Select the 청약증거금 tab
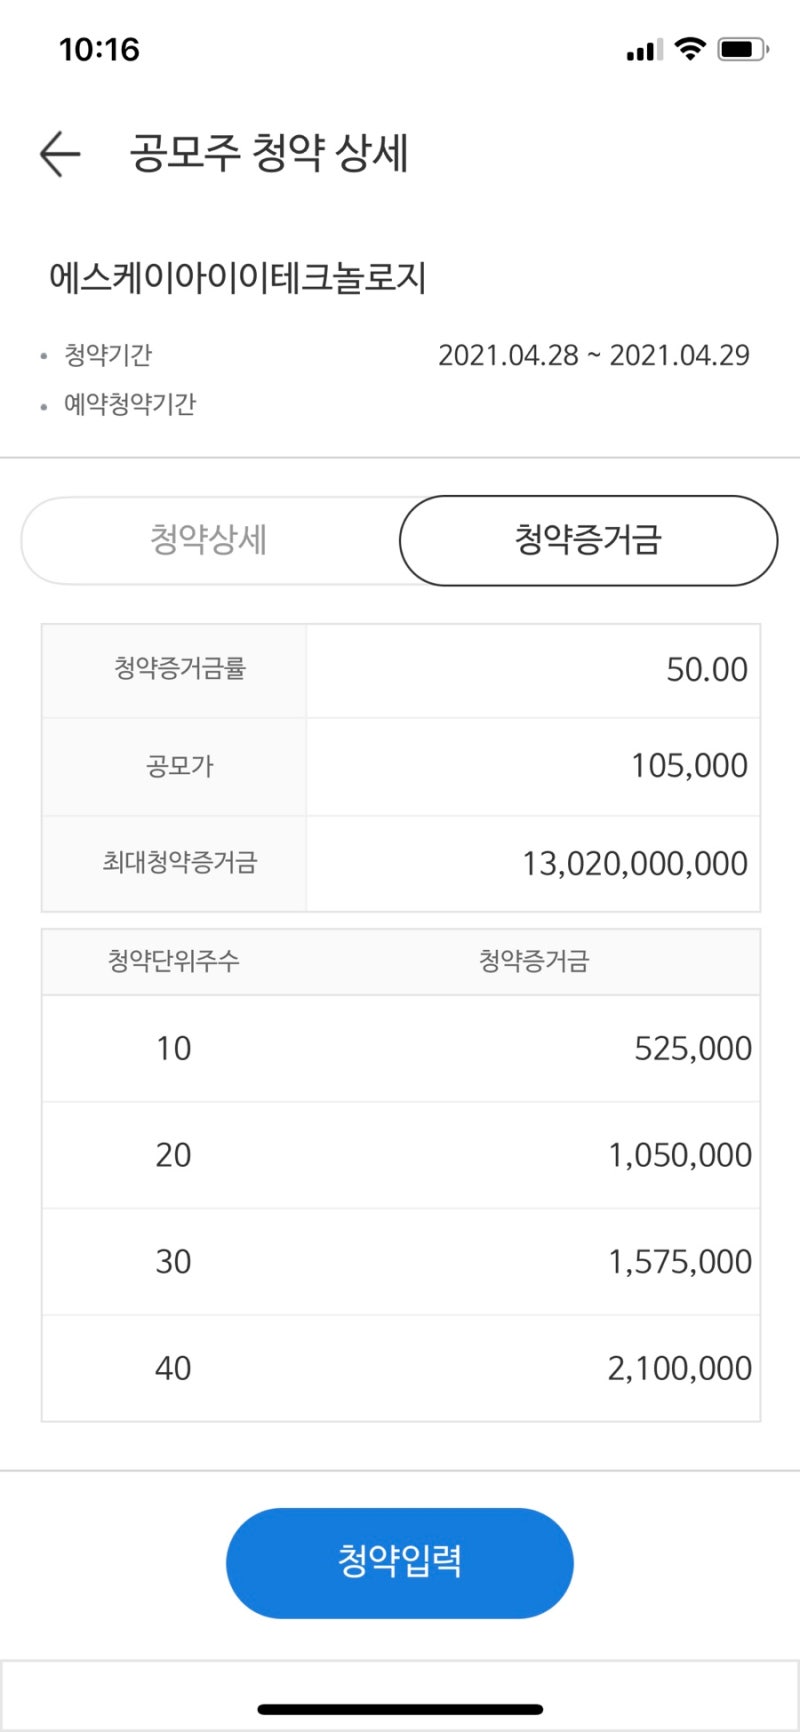 click(588, 540)
